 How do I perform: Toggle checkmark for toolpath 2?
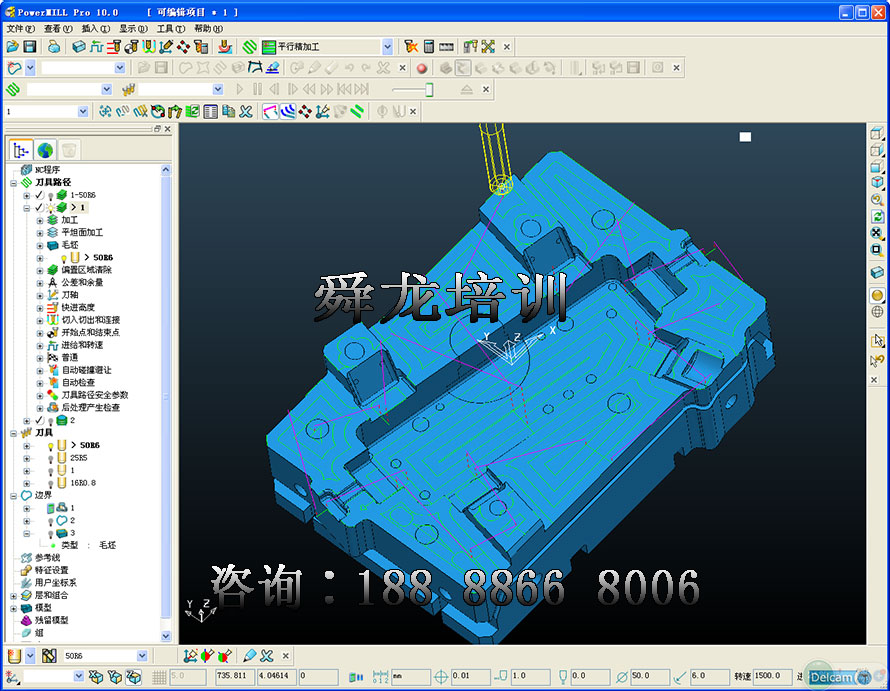point(39,420)
